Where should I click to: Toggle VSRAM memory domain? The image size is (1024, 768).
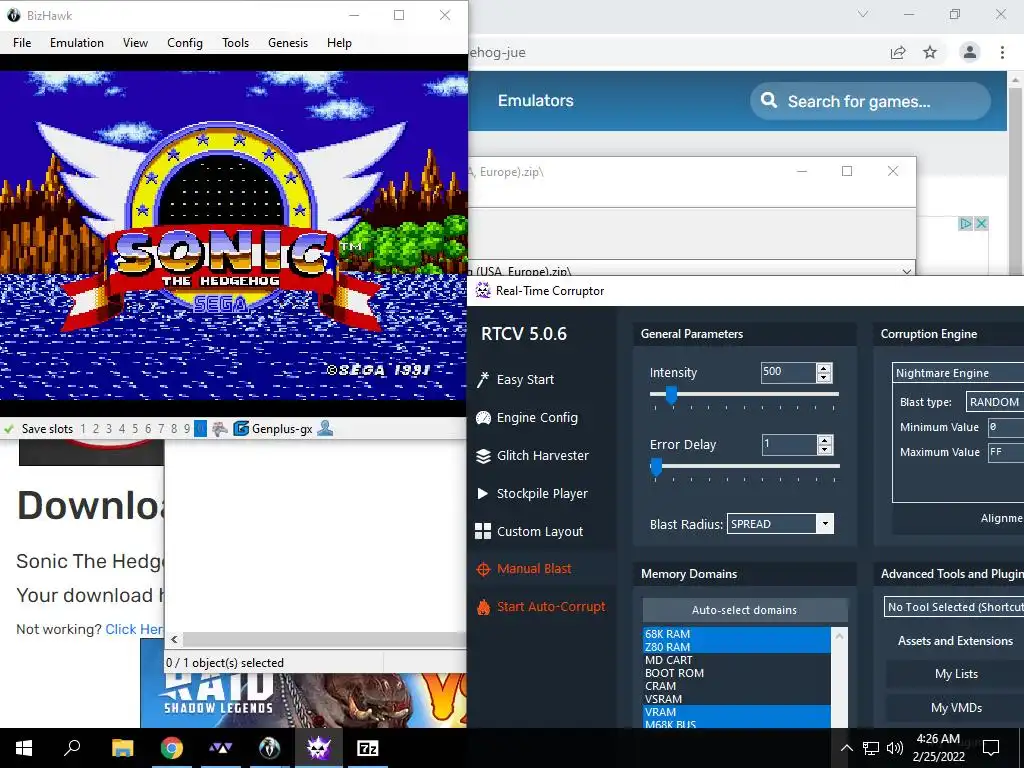coord(737,699)
